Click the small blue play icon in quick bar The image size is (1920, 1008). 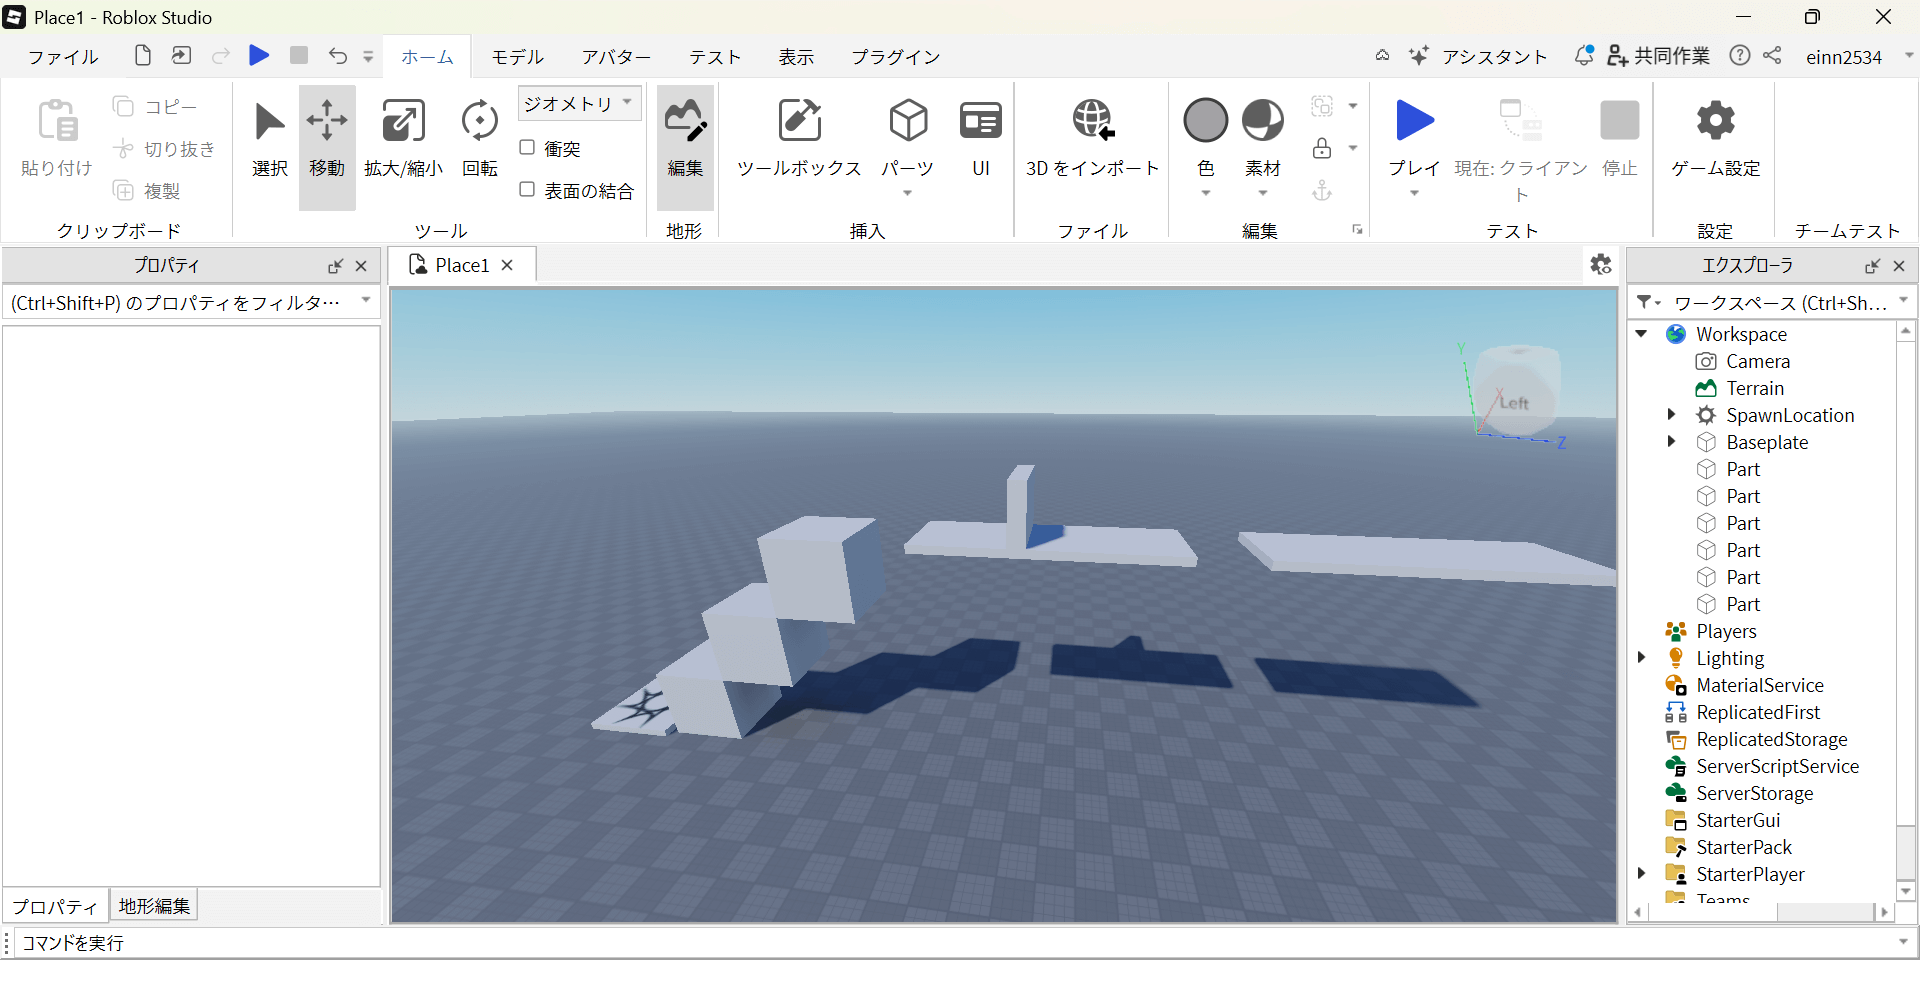click(x=259, y=55)
